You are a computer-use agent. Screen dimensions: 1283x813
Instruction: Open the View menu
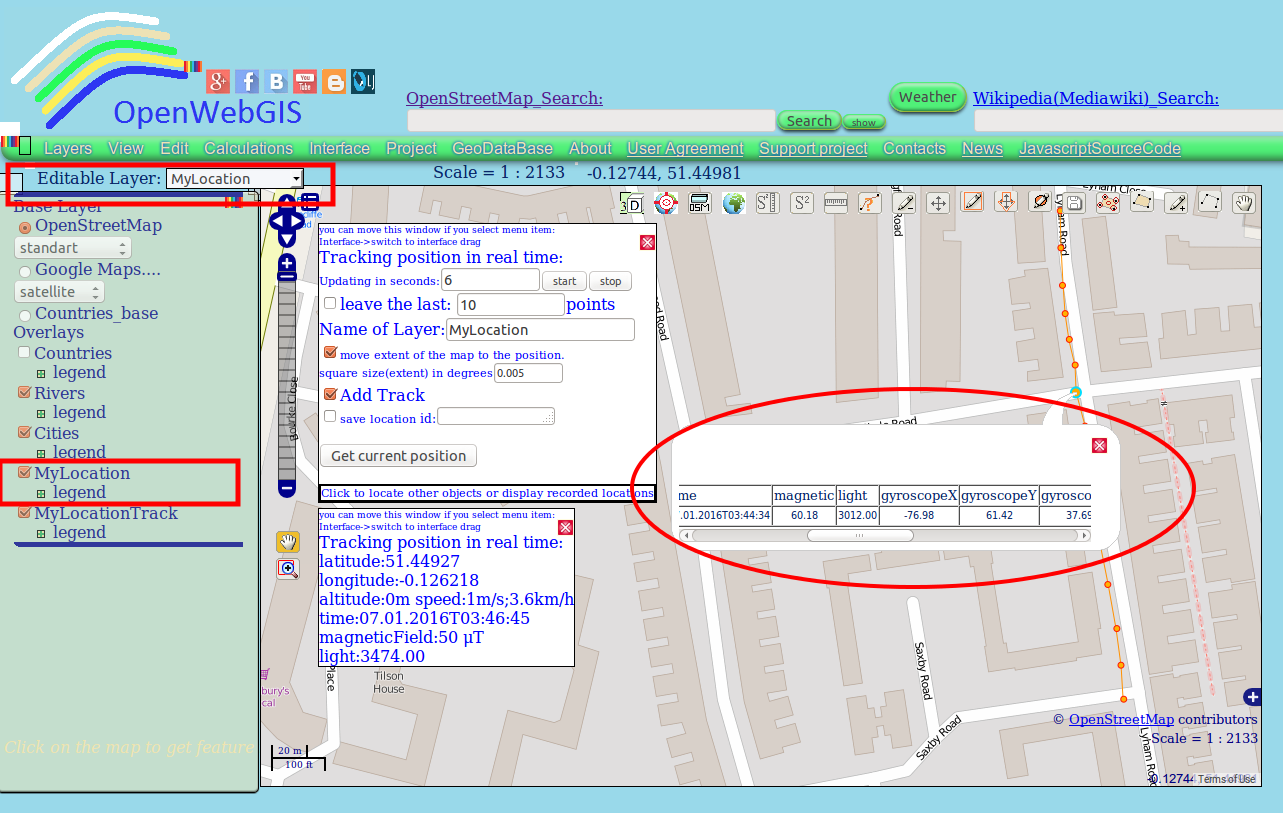pyautogui.click(x=126, y=148)
